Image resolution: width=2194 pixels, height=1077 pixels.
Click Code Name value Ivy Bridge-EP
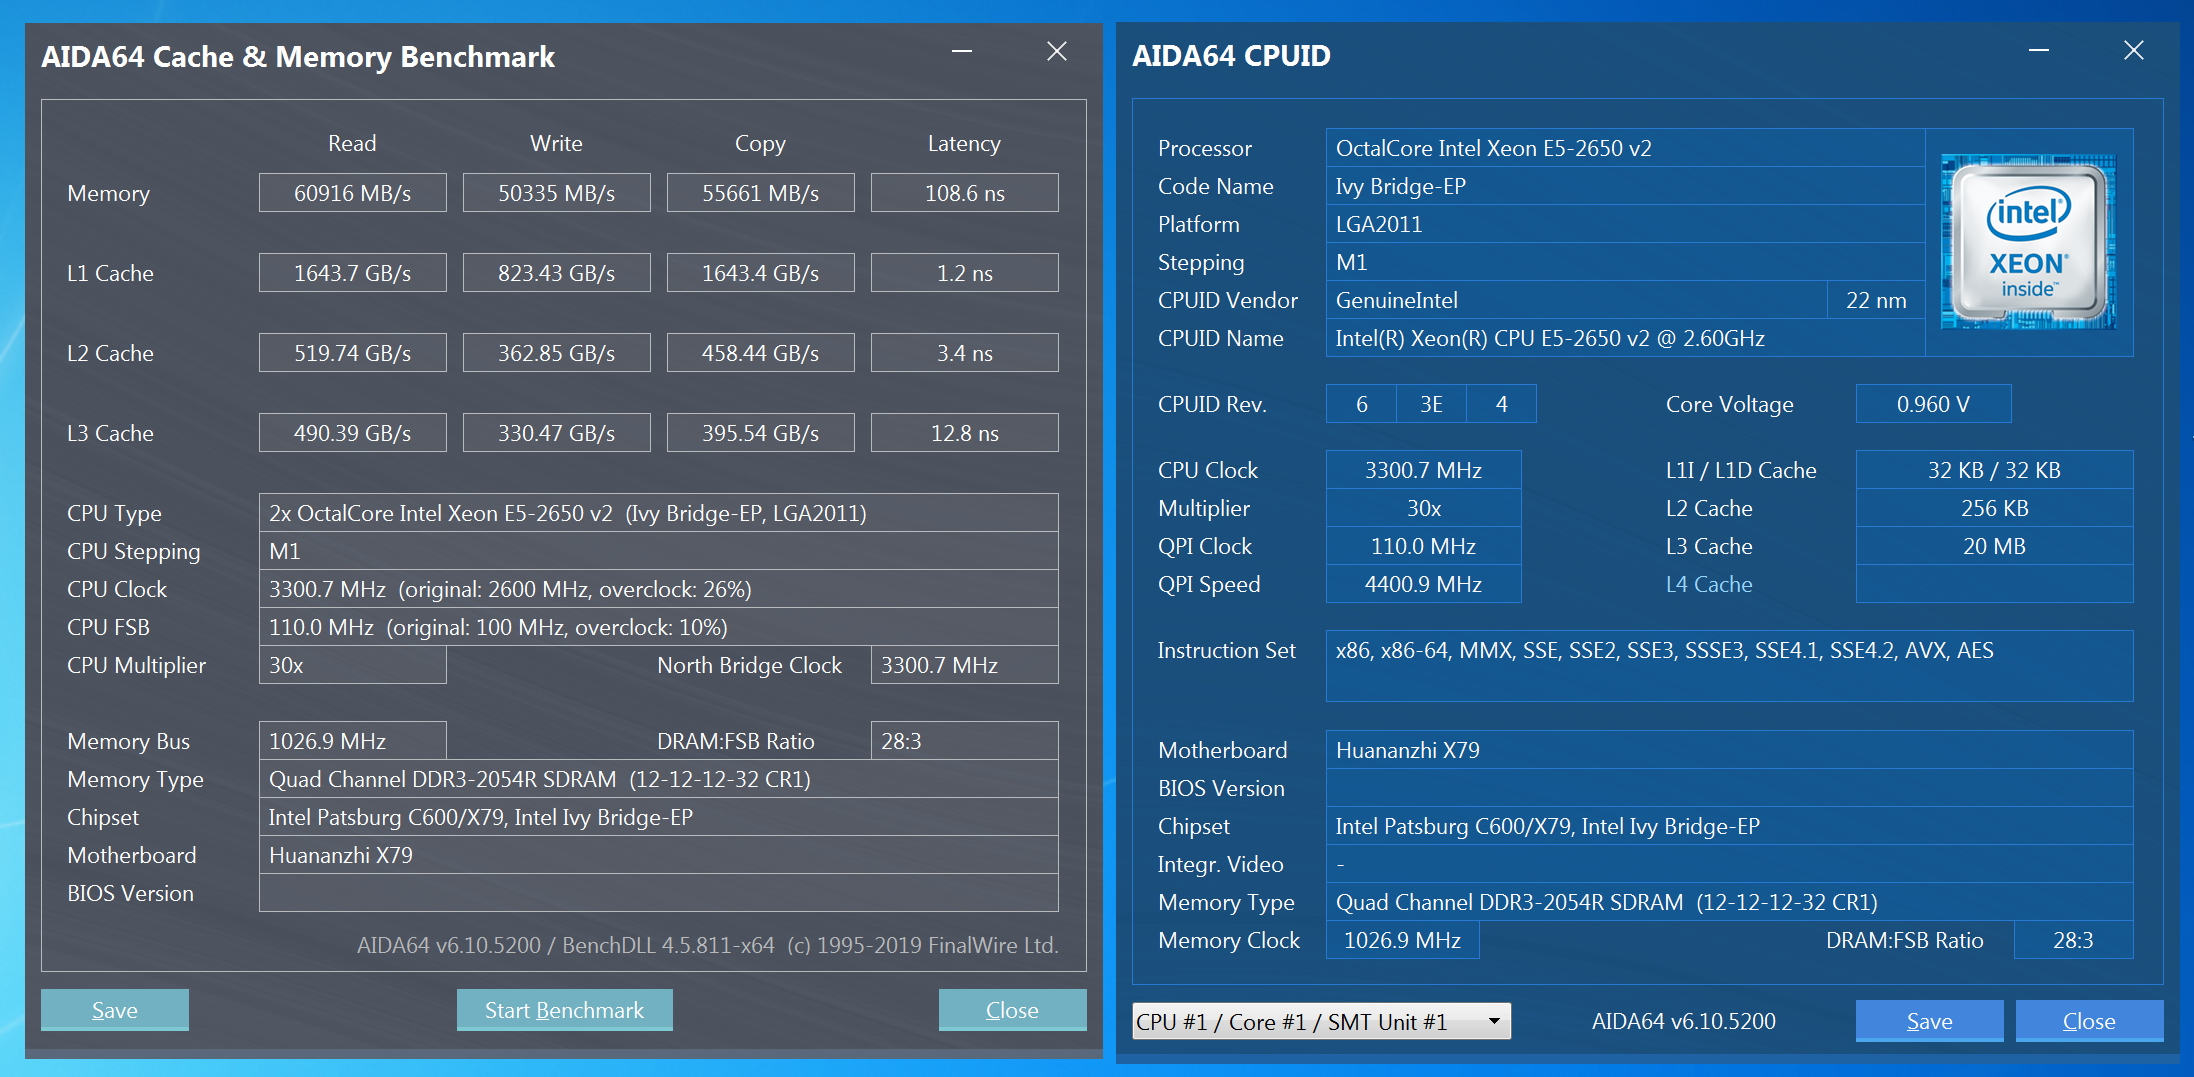pyautogui.click(x=1625, y=186)
